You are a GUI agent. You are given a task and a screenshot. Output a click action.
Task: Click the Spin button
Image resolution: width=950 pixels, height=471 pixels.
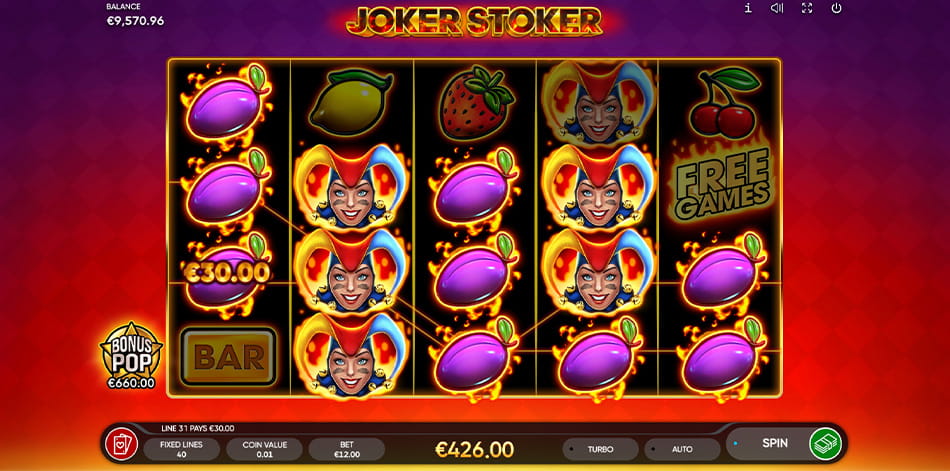click(774, 443)
